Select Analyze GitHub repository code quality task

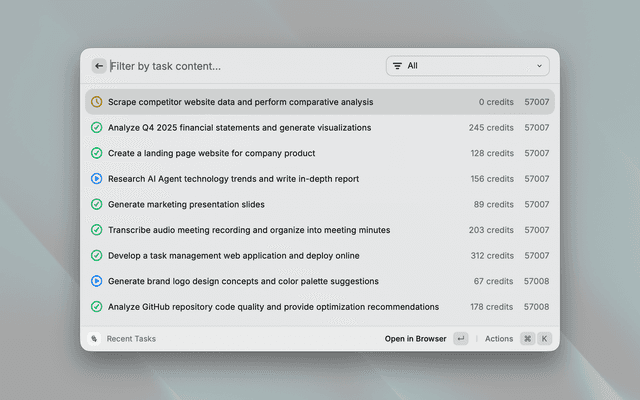pos(273,307)
